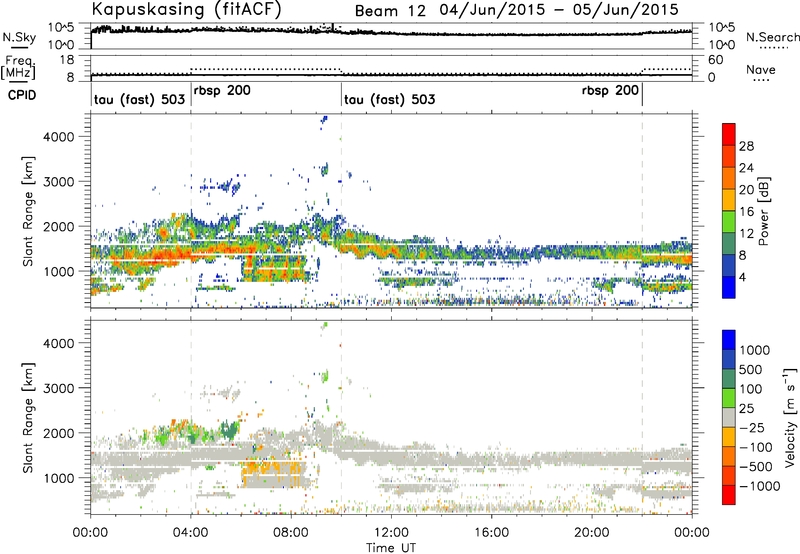Image resolution: width=800 pixels, height=554 pixels.
Task: Click the 16 tick on the Power color bar
Action: tap(746, 212)
